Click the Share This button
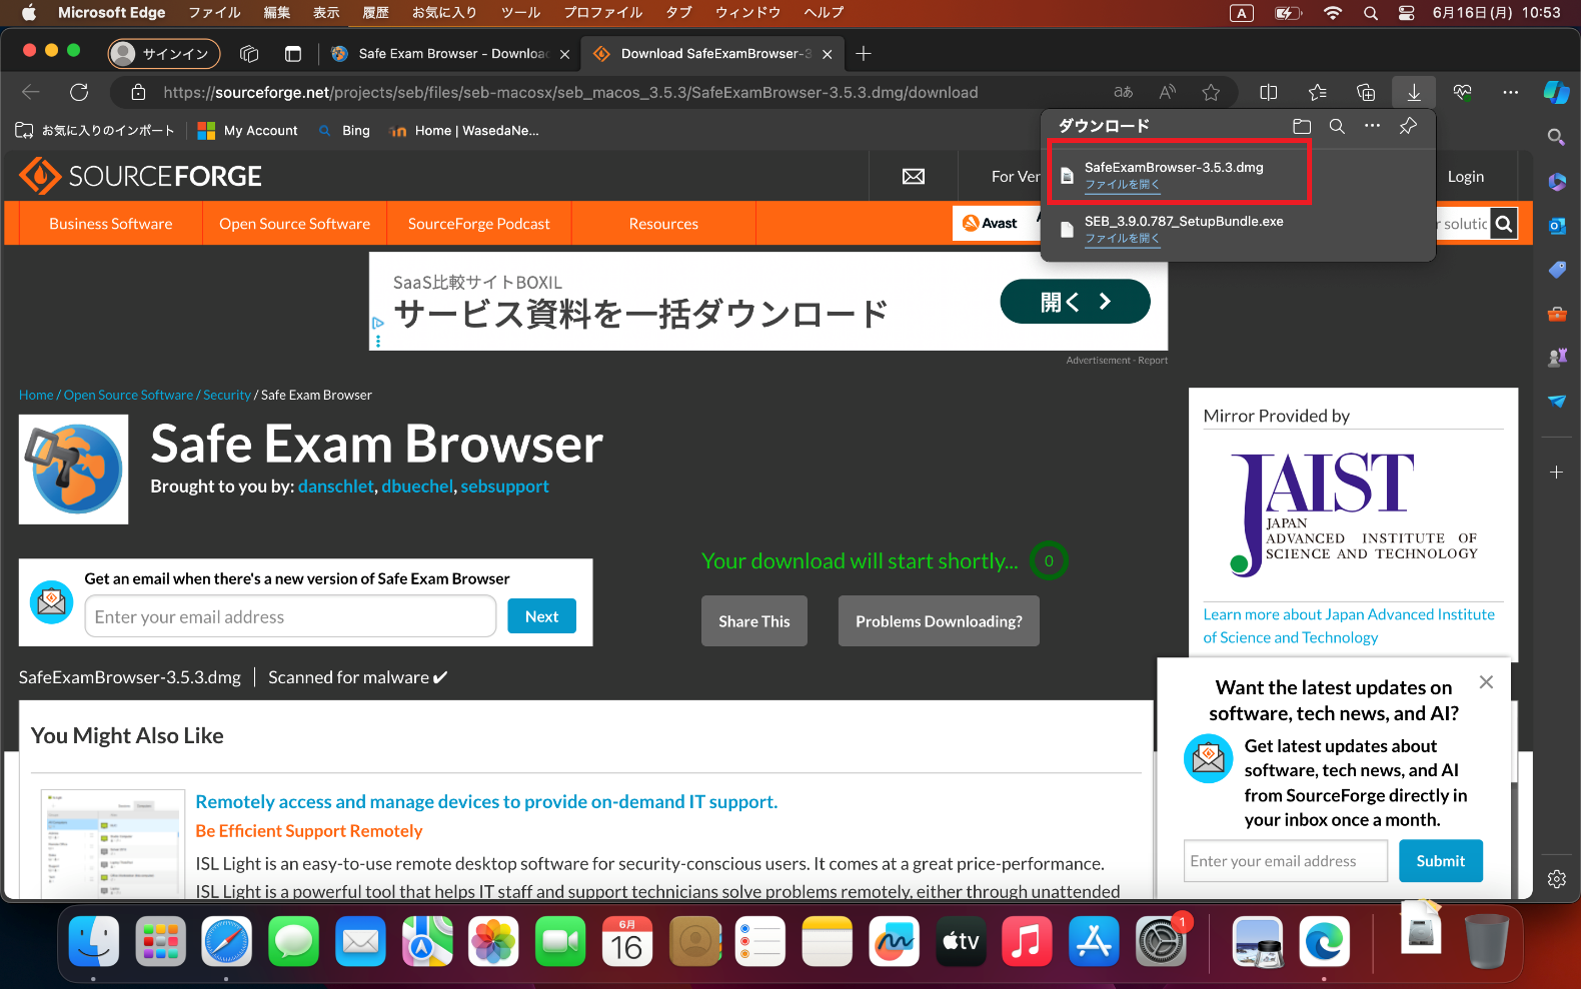Viewport: 1581px width, 989px height. pyautogui.click(x=754, y=621)
